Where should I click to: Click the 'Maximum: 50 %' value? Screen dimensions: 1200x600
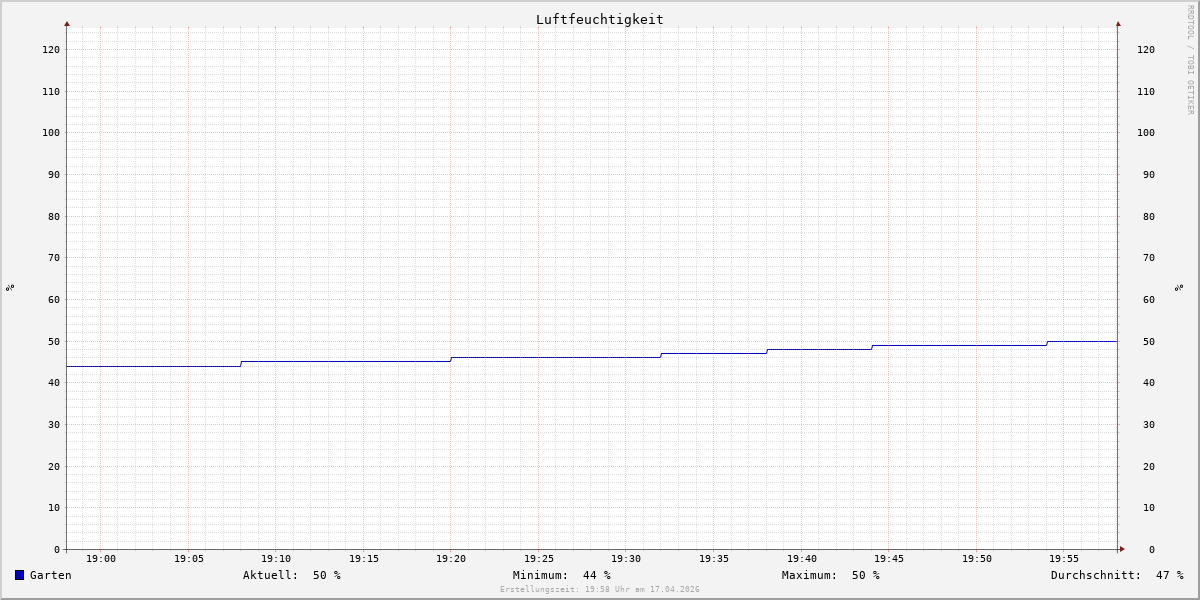pos(830,575)
